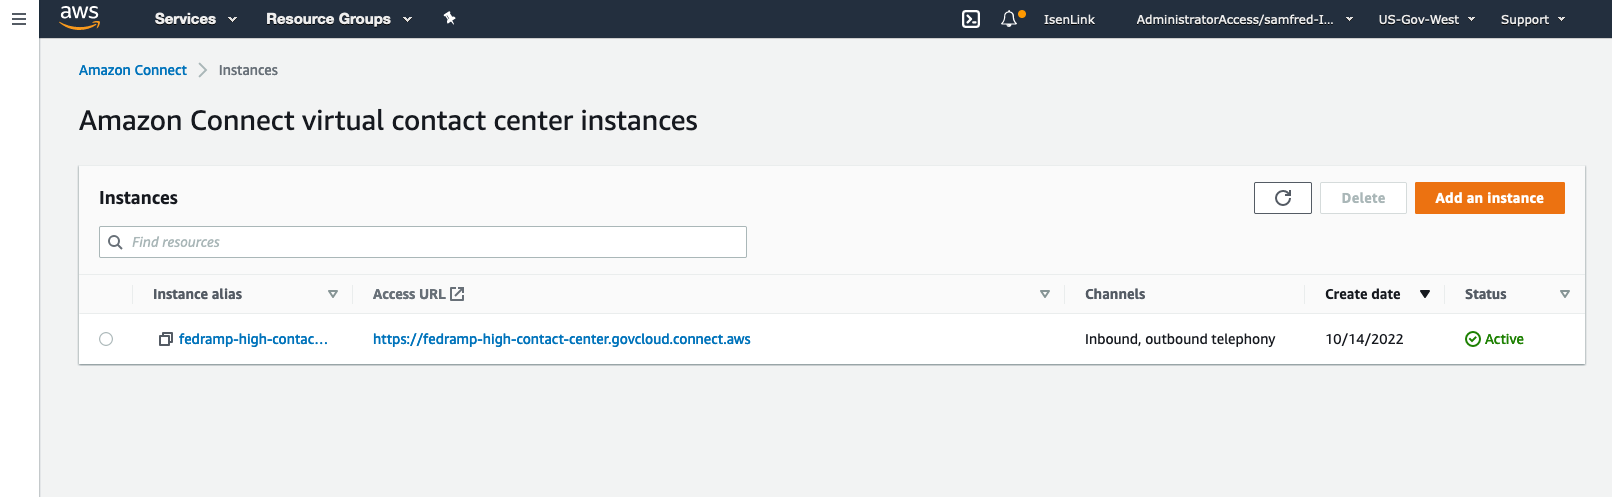Click the Add an instance button

click(1490, 198)
